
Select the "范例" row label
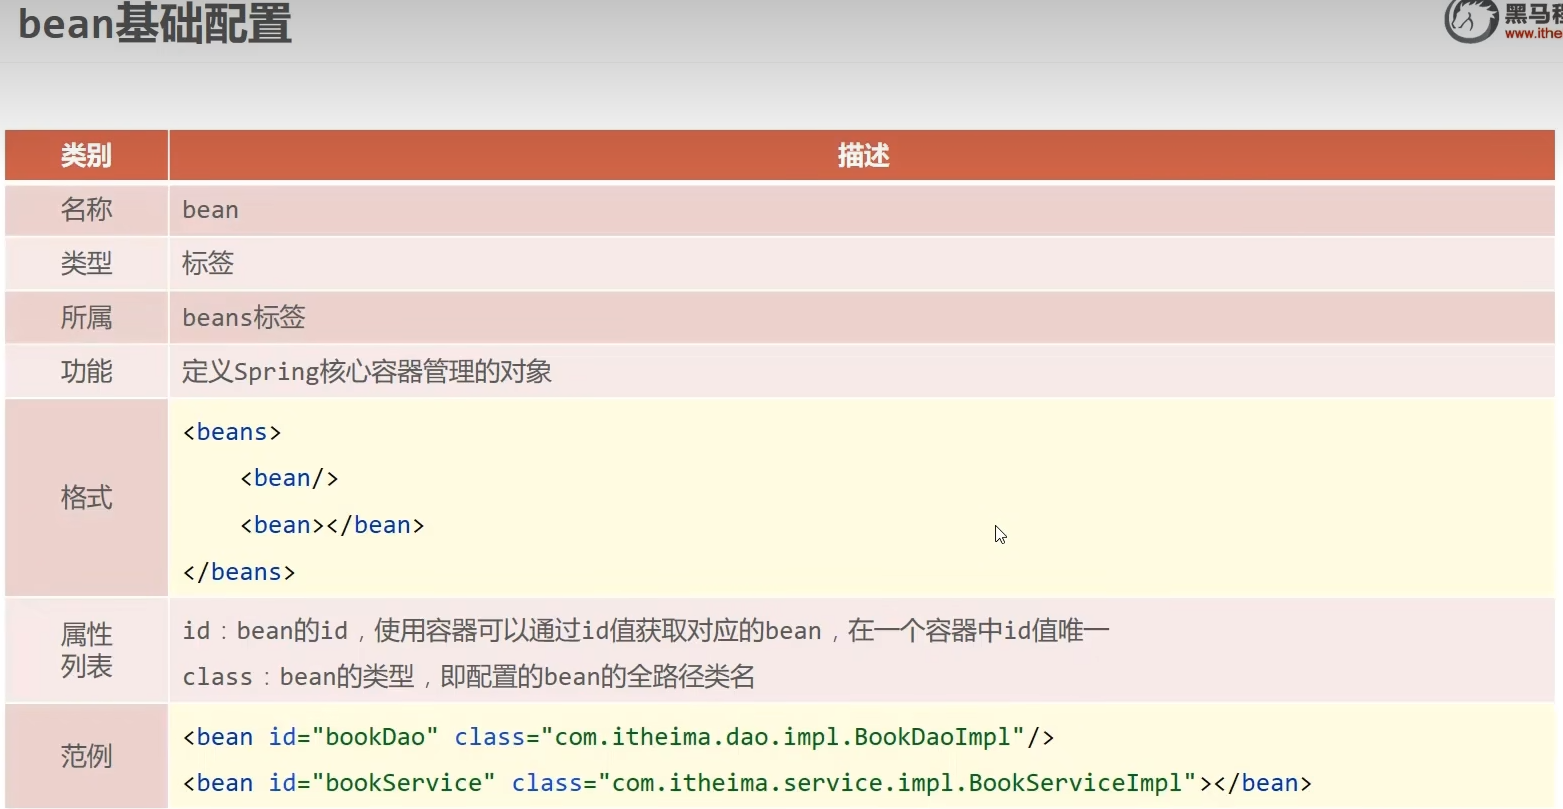coord(86,756)
